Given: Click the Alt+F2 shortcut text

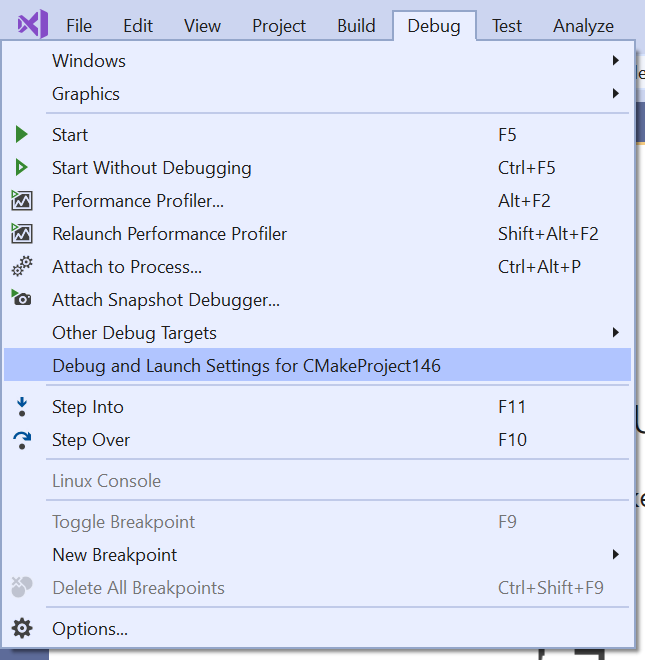Looking at the screenshot, I should pos(524,200).
